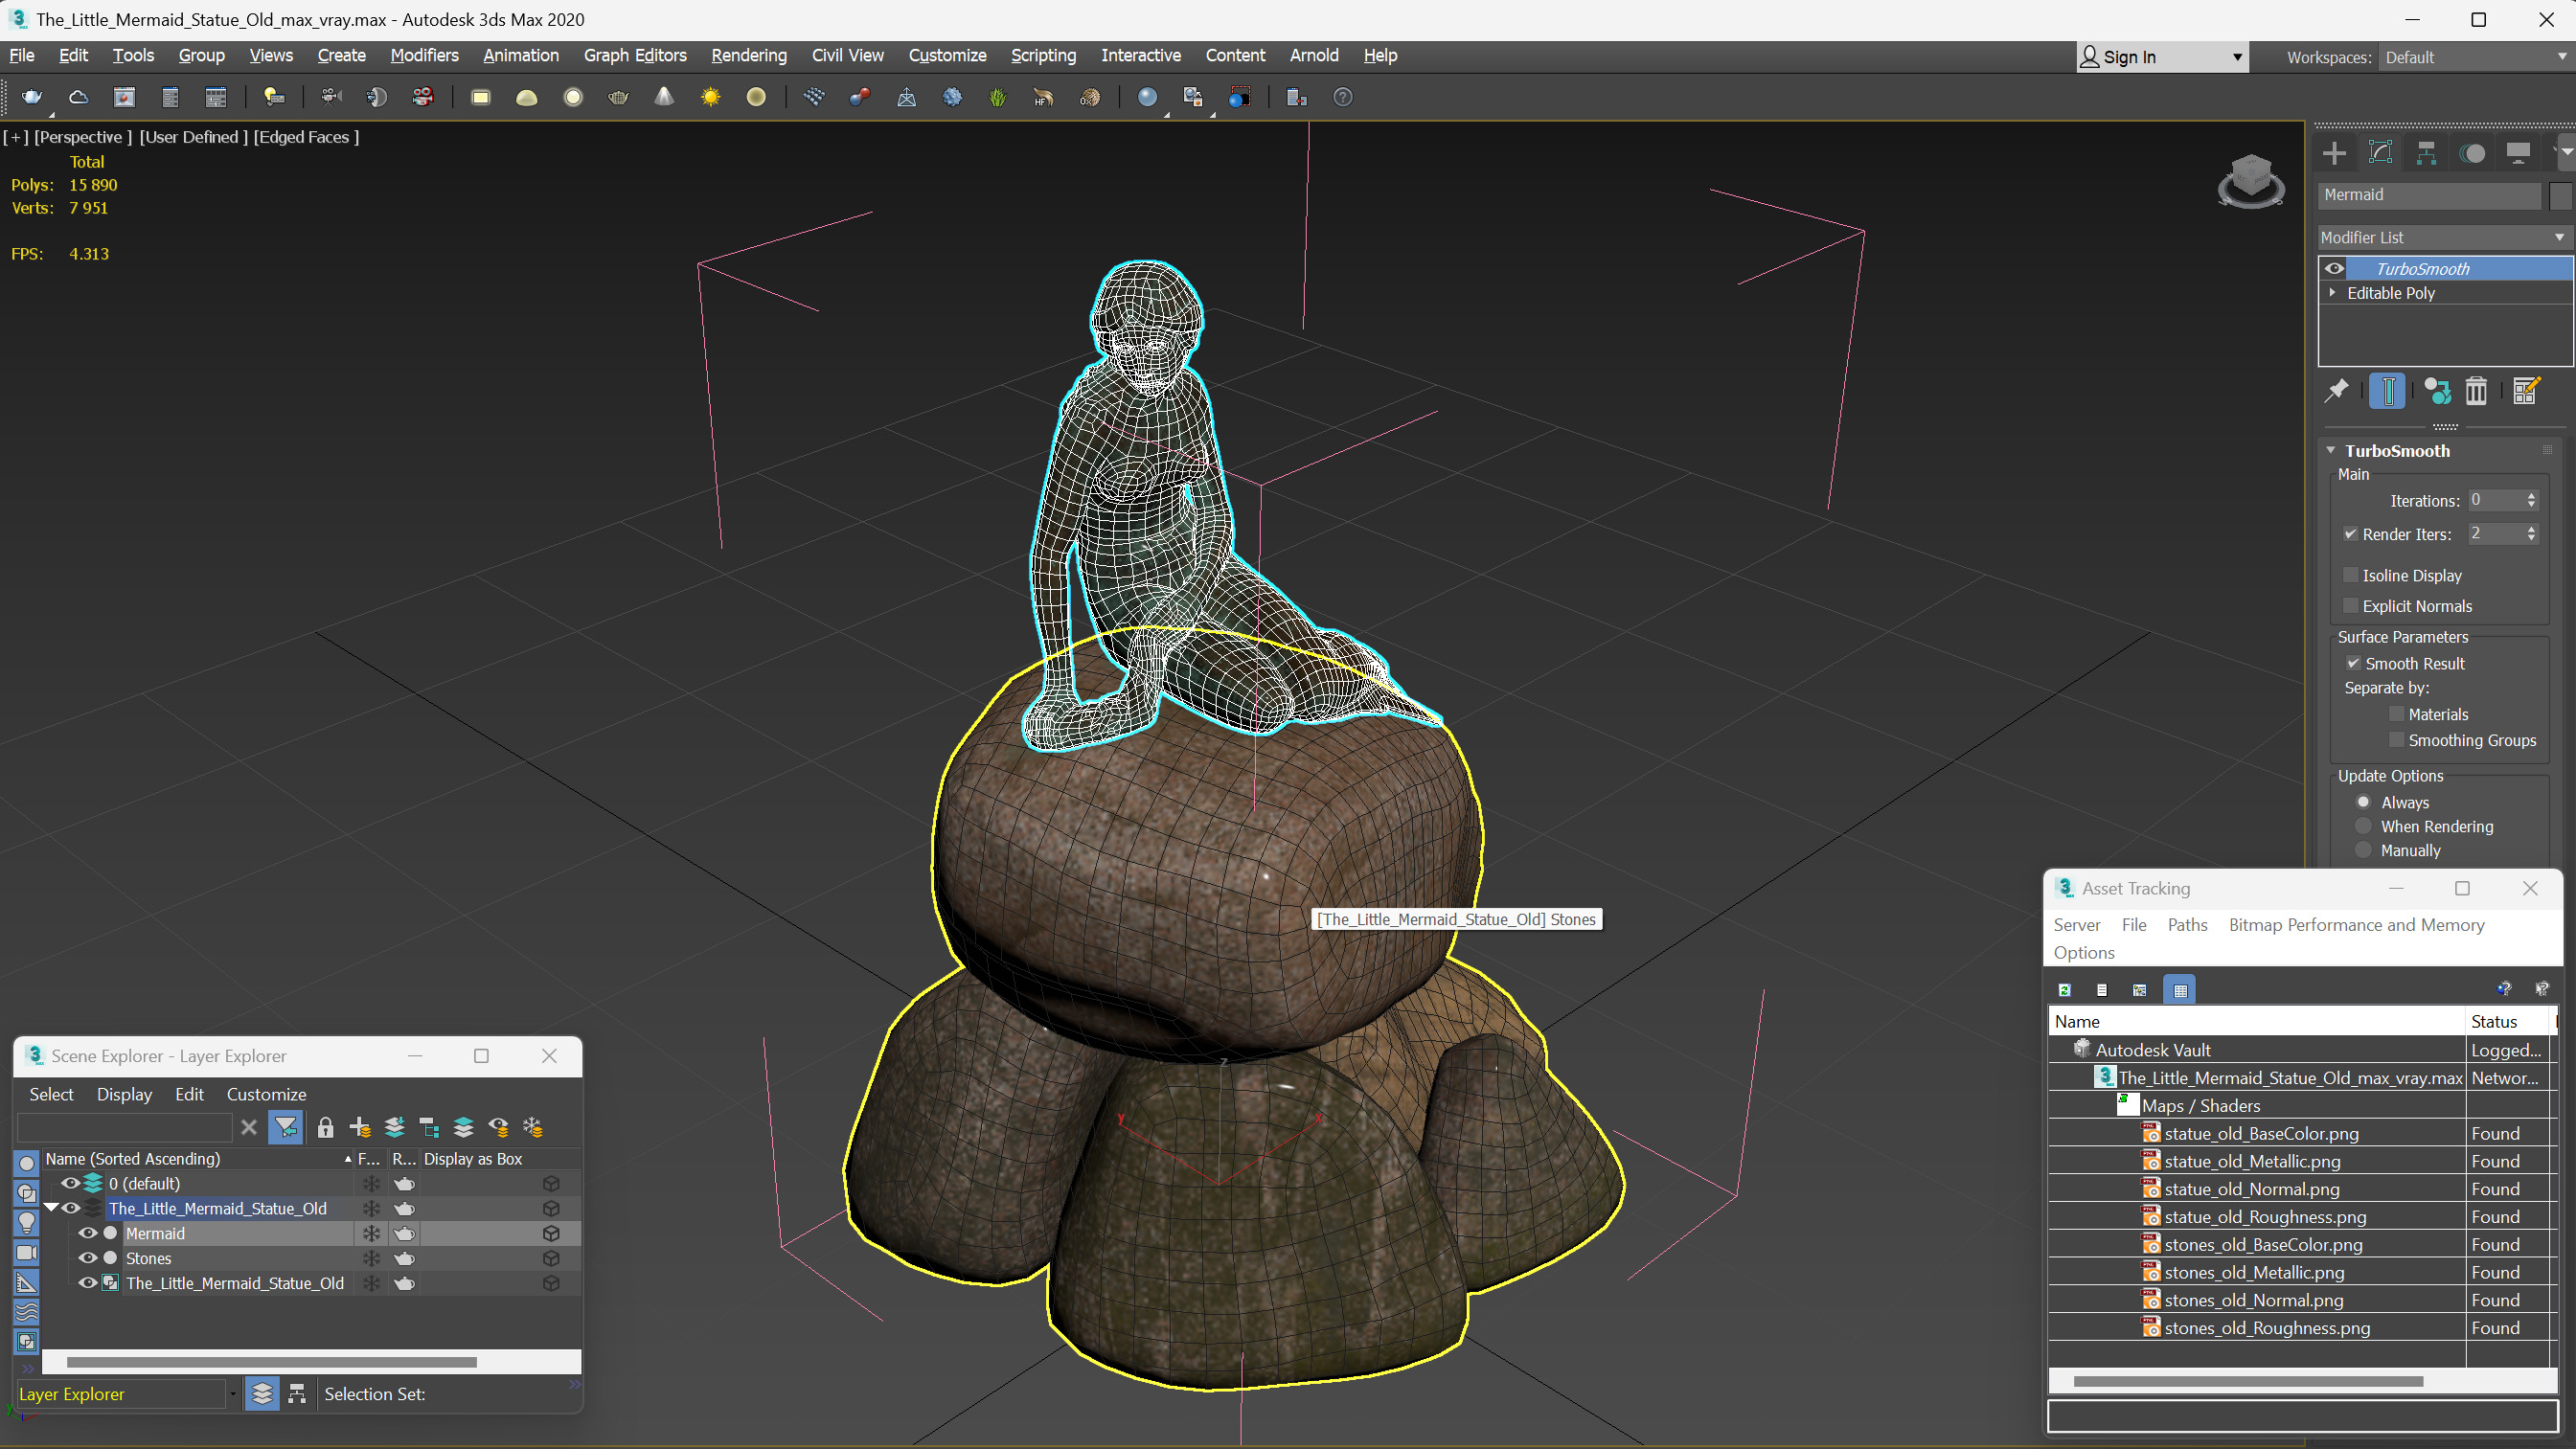The image size is (2576, 1449).
Task: Click freeze all layers snowflake icon in Scene Explorer
Action: coord(533,1128)
